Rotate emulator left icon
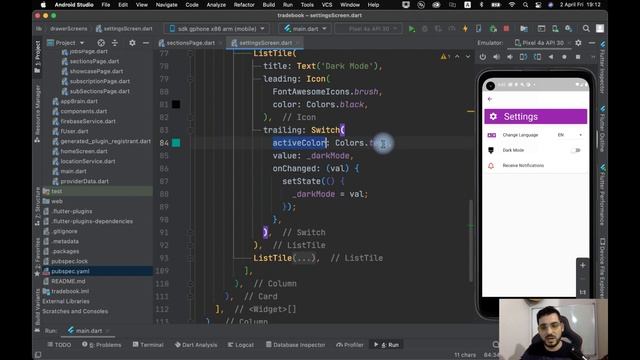The height and width of the screenshot is (360, 640). tap(523, 57)
